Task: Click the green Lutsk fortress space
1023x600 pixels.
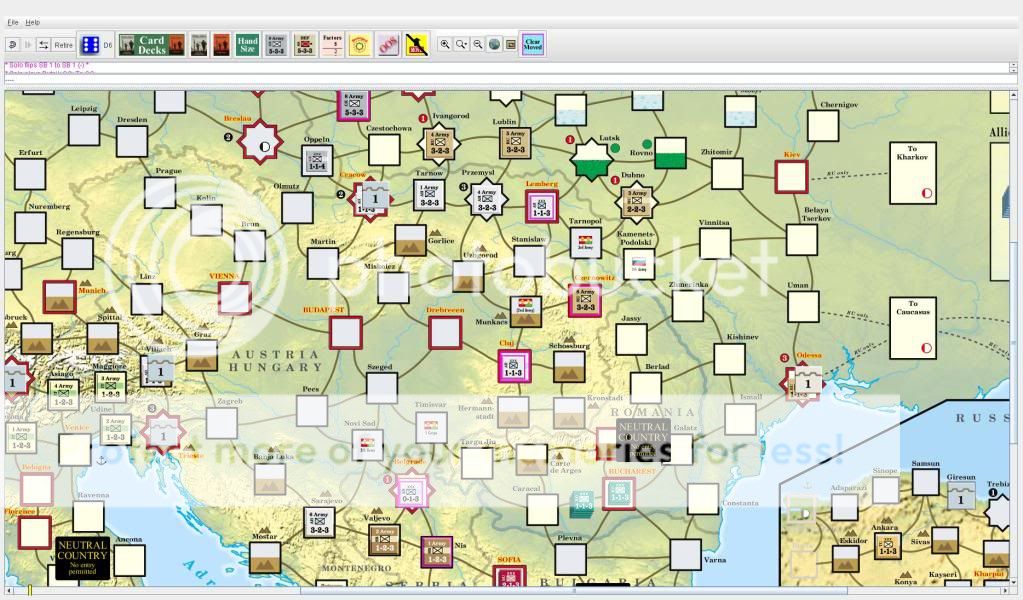Action: coord(590,159)
